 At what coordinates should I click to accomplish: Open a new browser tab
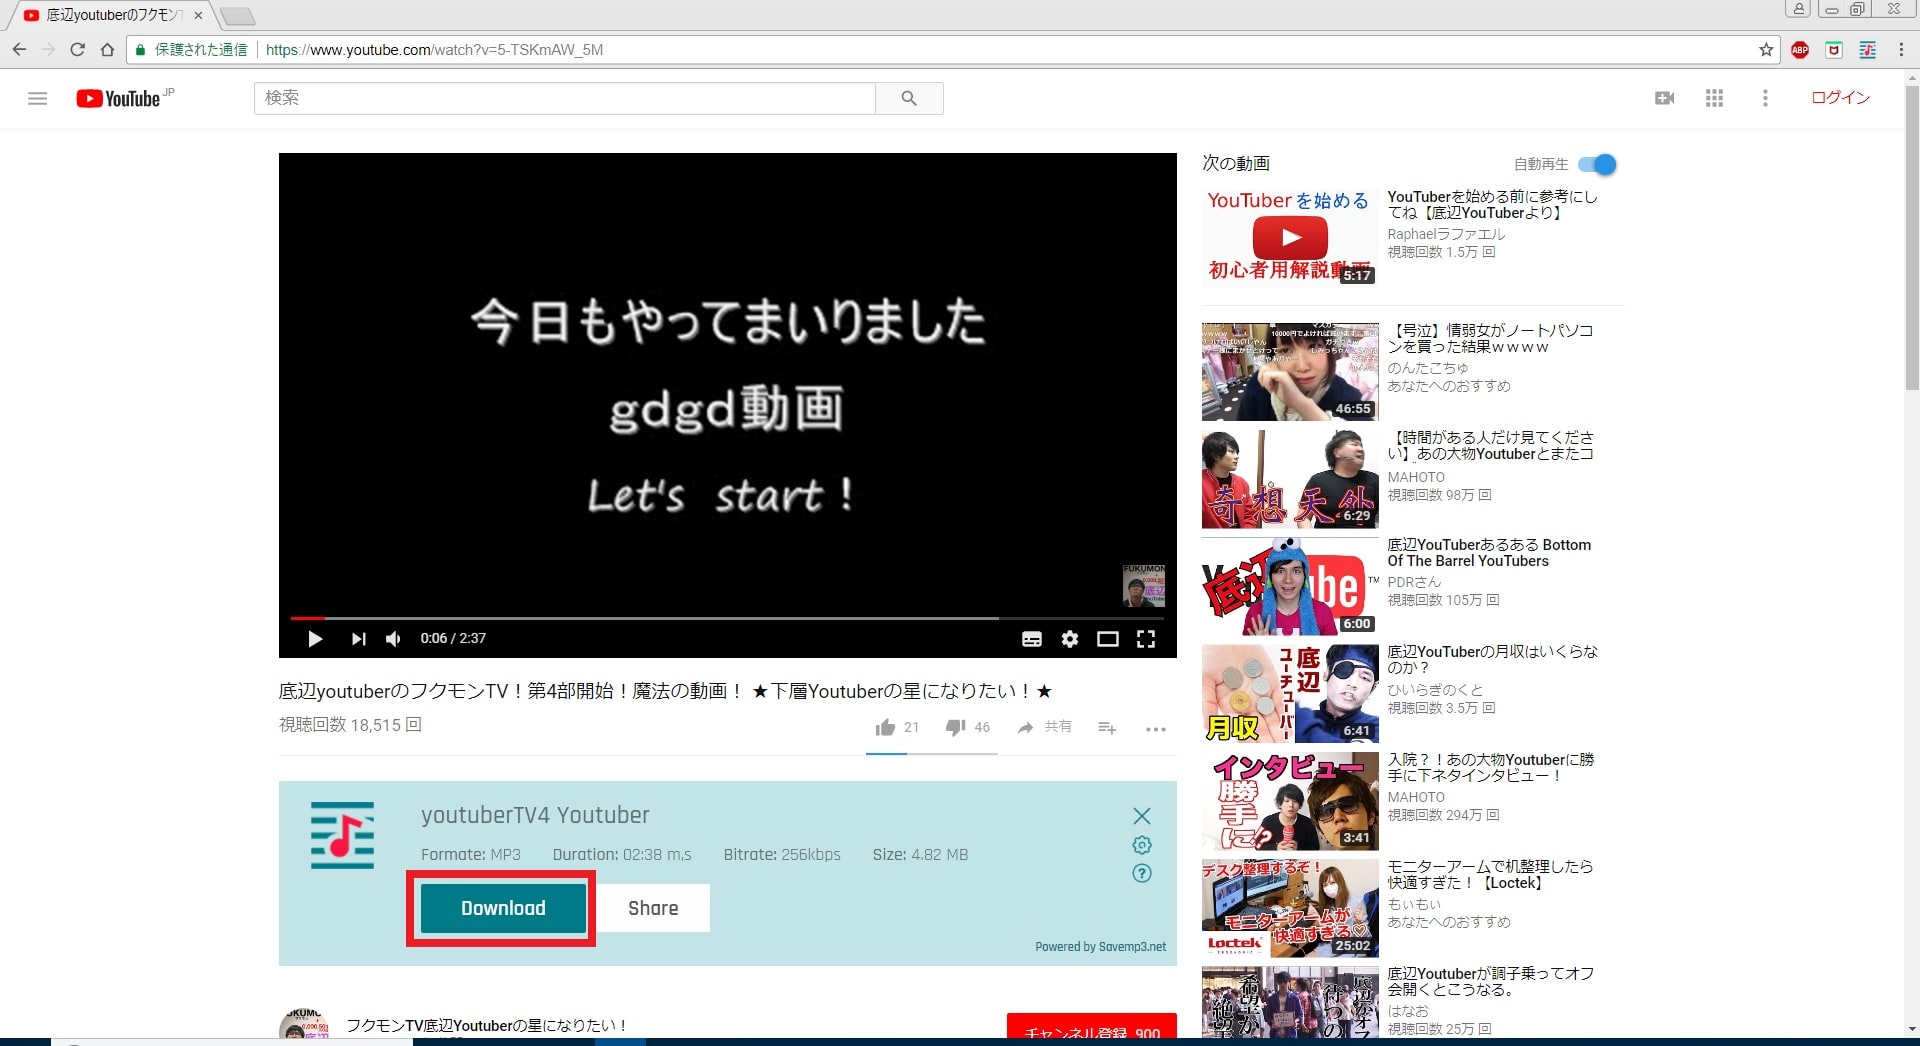(237, 16)
